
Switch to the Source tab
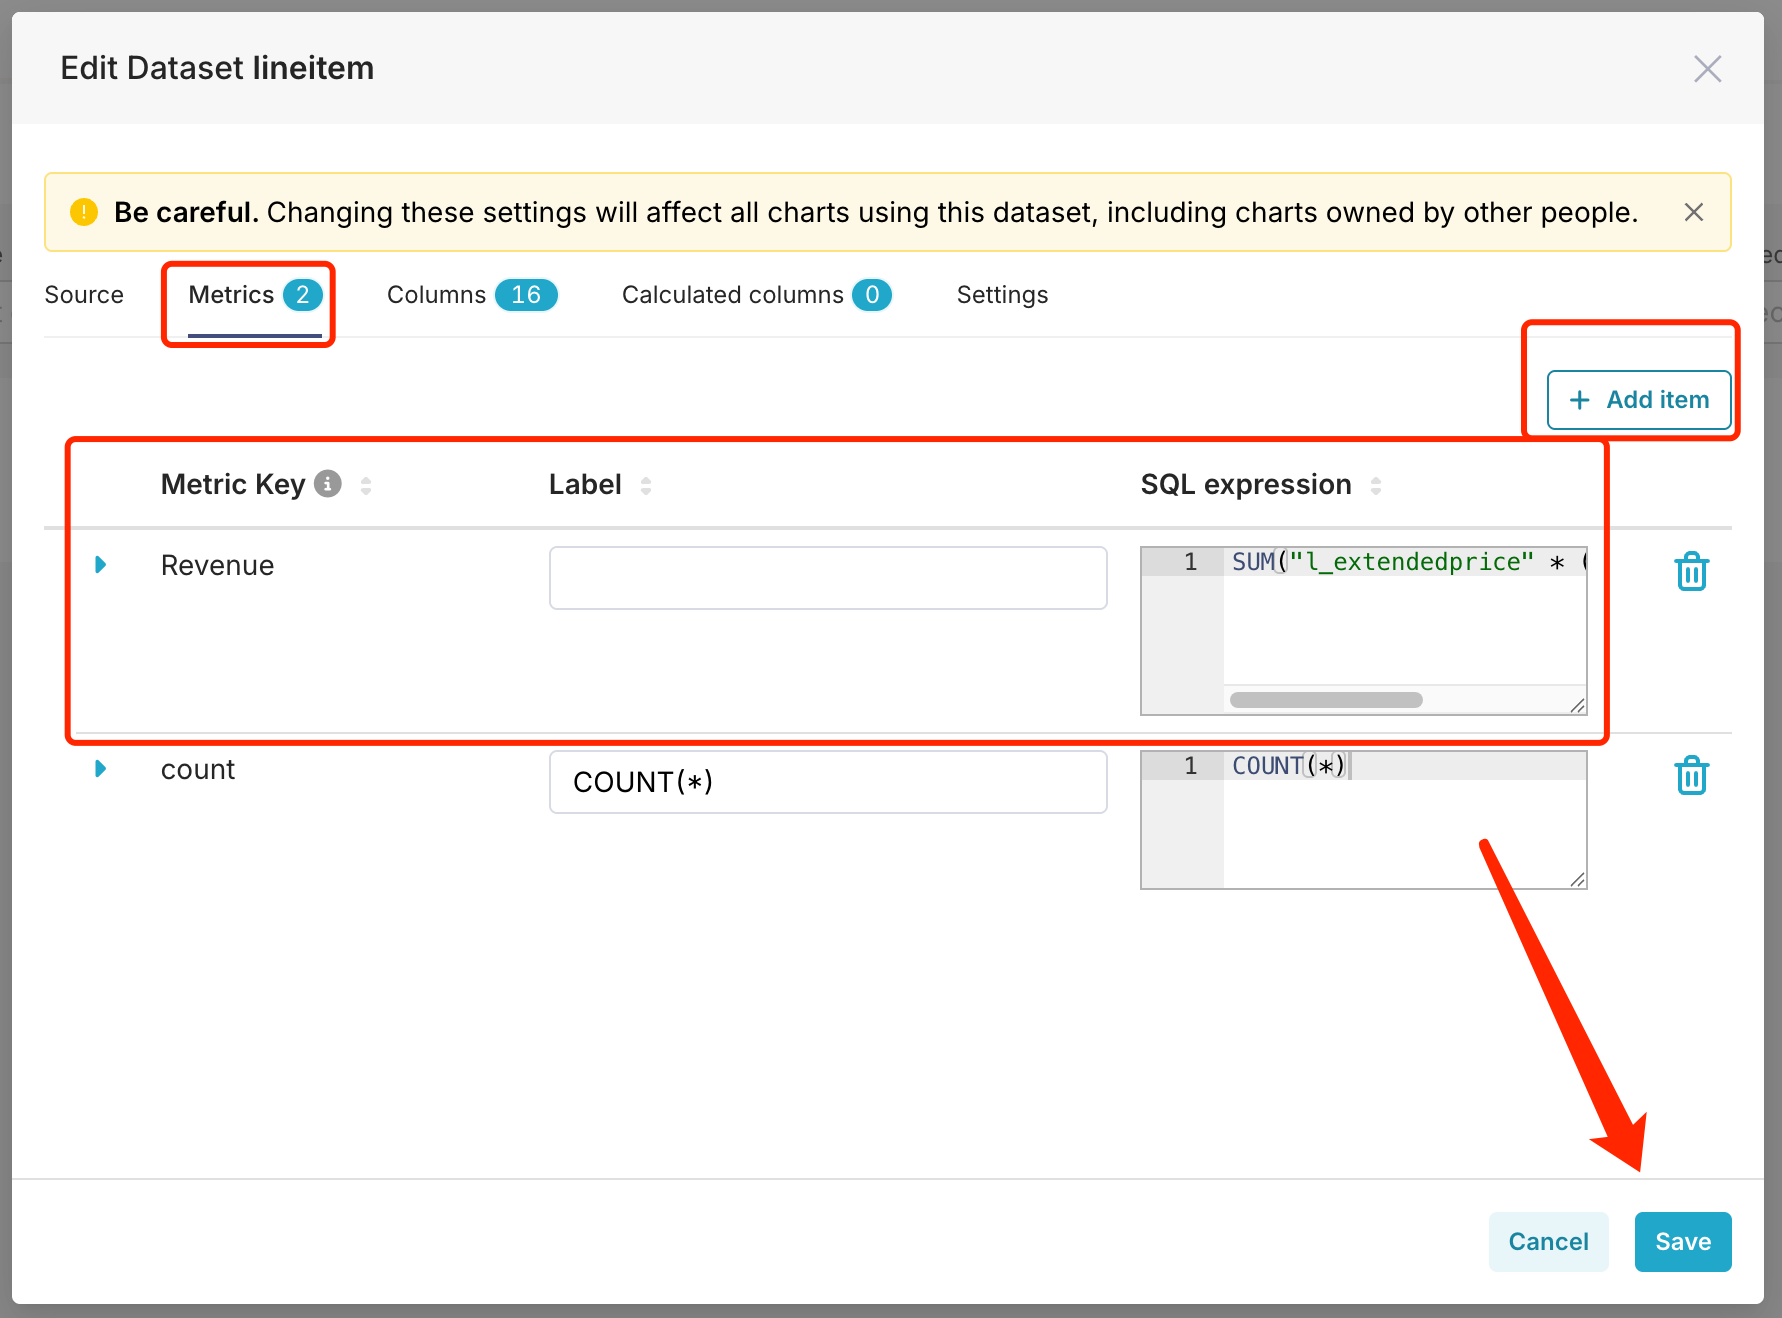(x=84, y=295)
